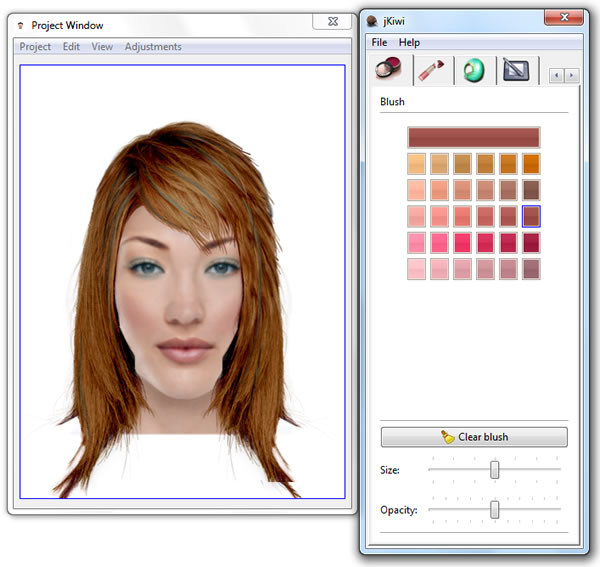
Task: Open the Project menu in Project Window
Action: [x=35, y=47]
